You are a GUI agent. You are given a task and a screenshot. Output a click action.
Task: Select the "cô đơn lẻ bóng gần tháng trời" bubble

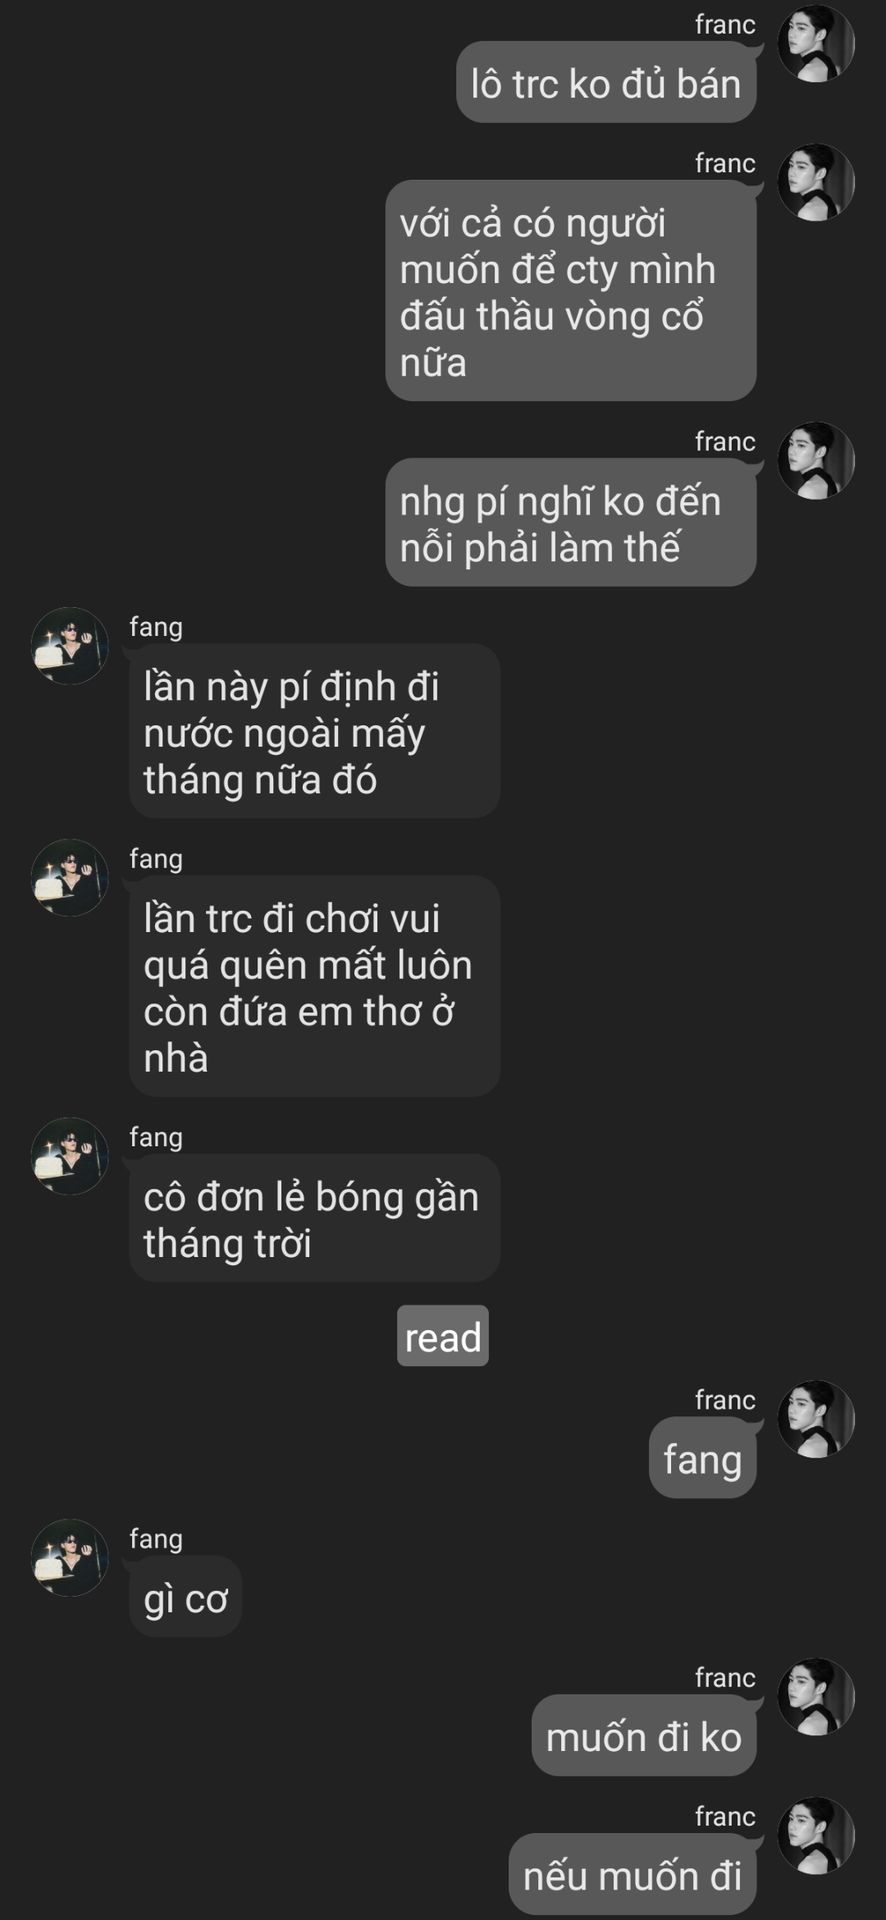click(315, 1219)
